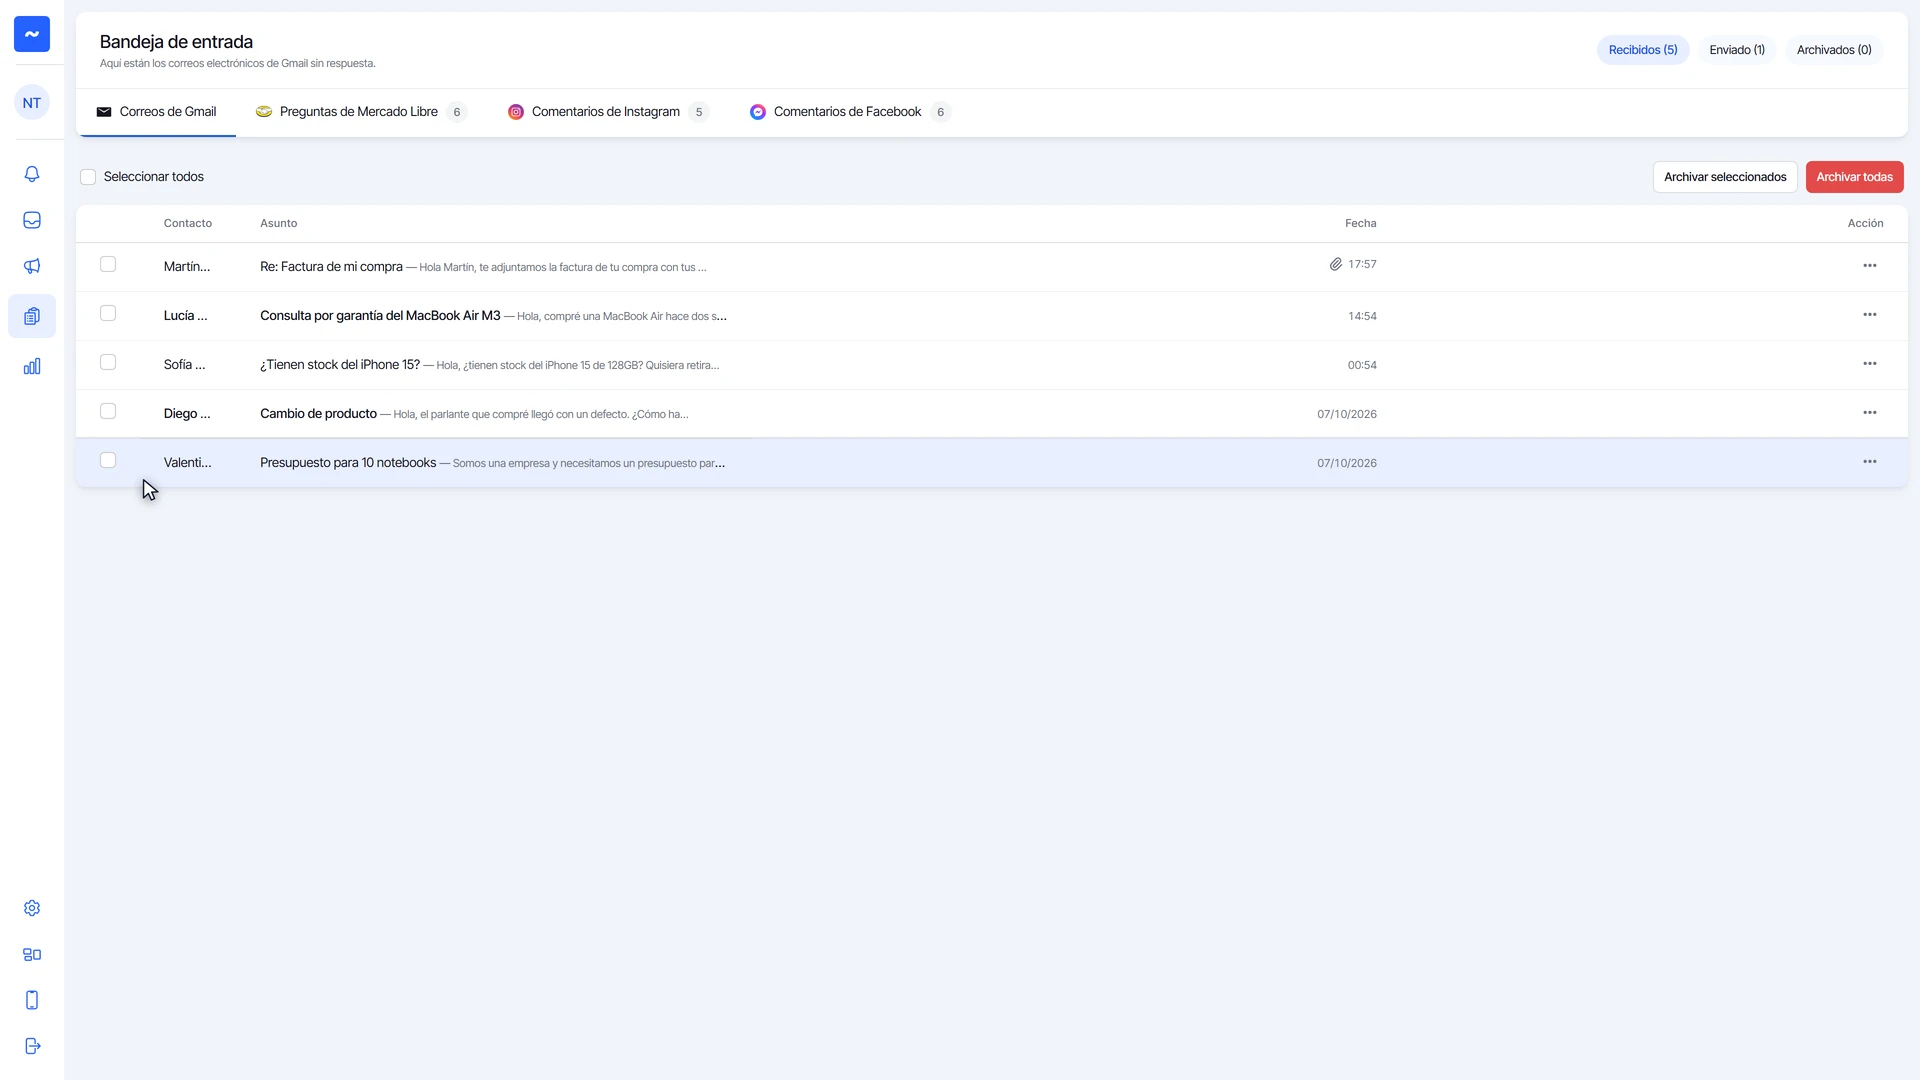Image resolution: width=1920 pixels, height=1080 pixels.
Task: Check the Seleccionar todos checkbox
Action: point(88,177)
